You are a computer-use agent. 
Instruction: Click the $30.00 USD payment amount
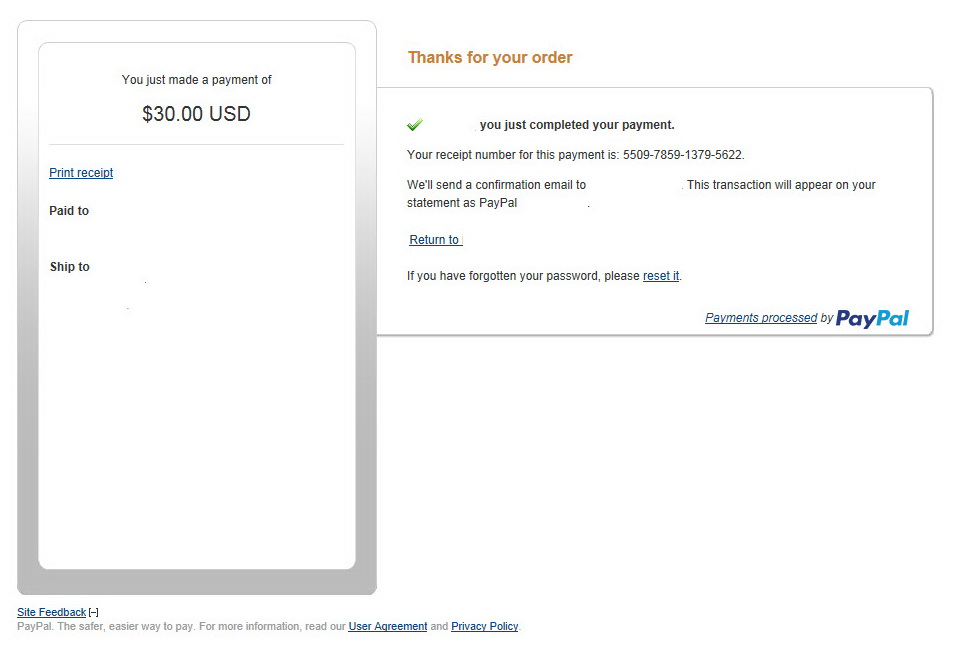tap(196, 113)
